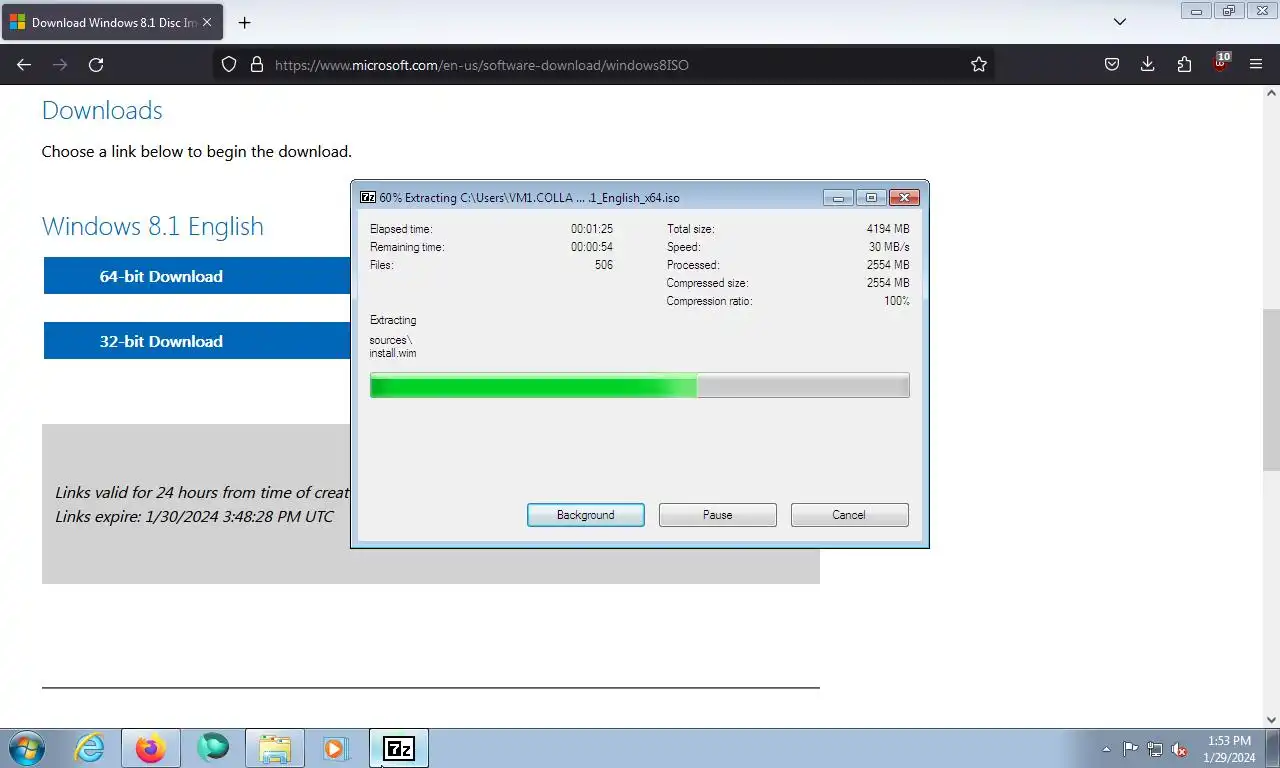Screen dimensions: 1280x768
Task: Open the Save to Pocket icon
Action: [x=1112, y=64]
